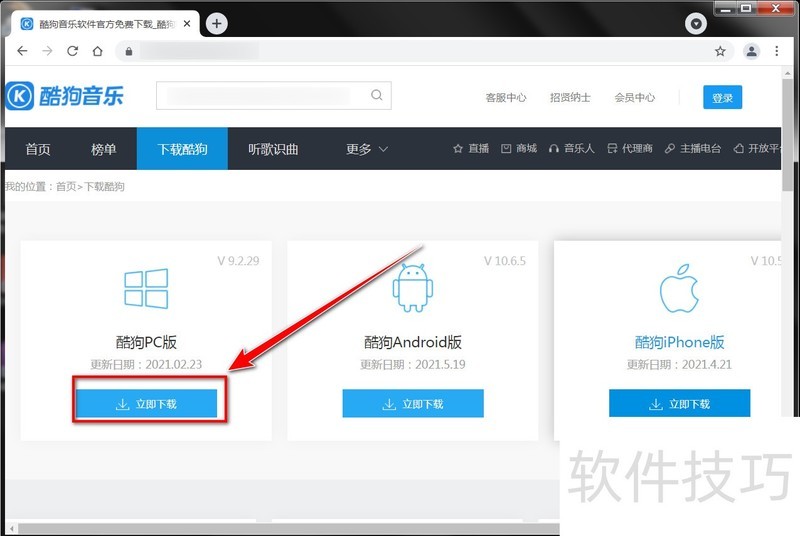
Task: Open 招贤纳士 link
Action: pos(570,97)
